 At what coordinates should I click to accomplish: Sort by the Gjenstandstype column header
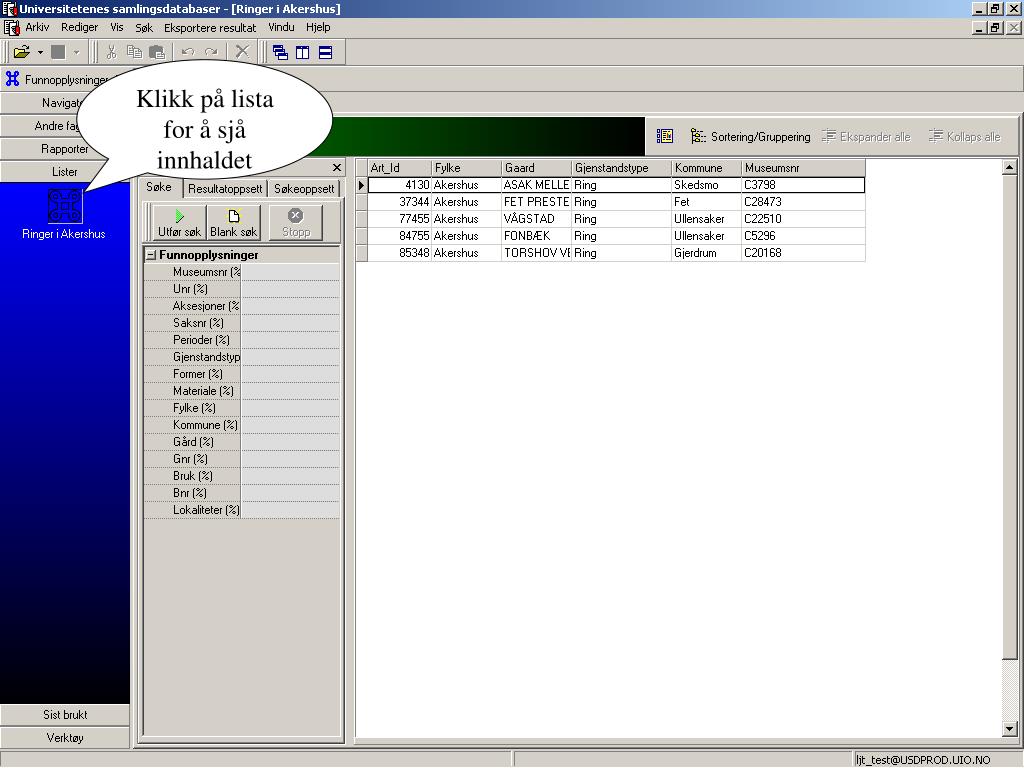622,168
